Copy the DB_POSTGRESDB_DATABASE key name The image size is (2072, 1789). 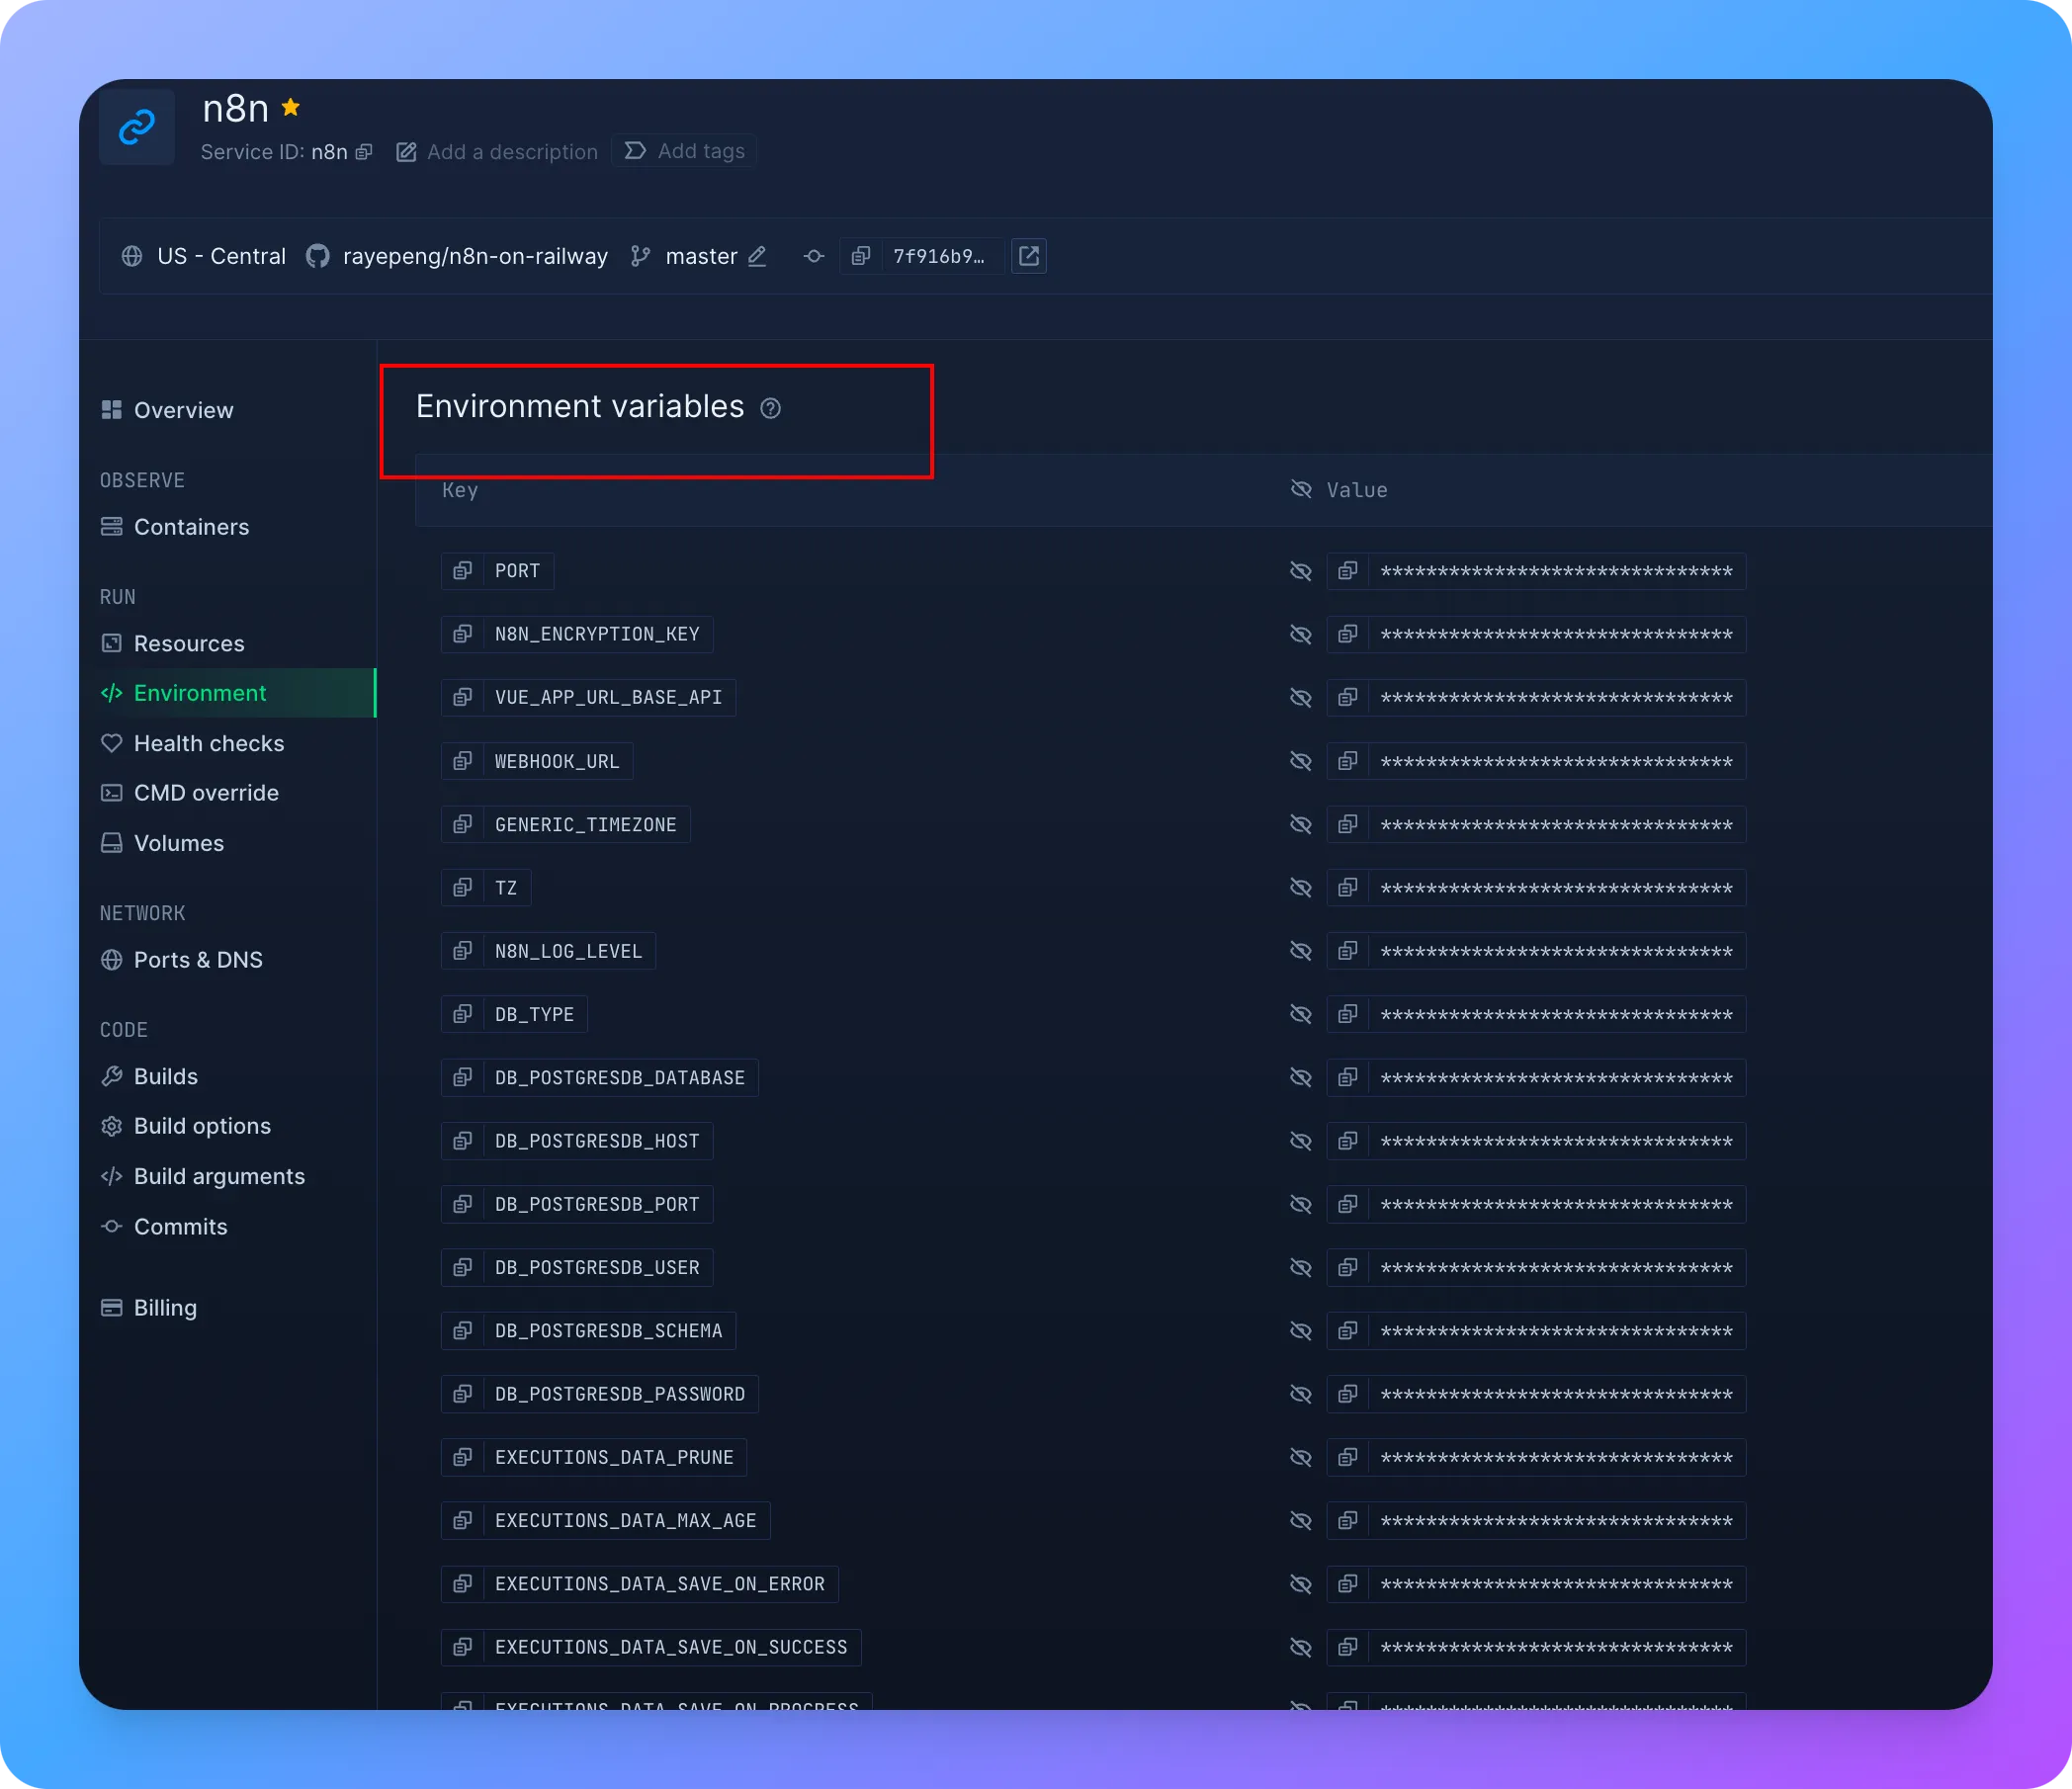tap(462, 1077)
